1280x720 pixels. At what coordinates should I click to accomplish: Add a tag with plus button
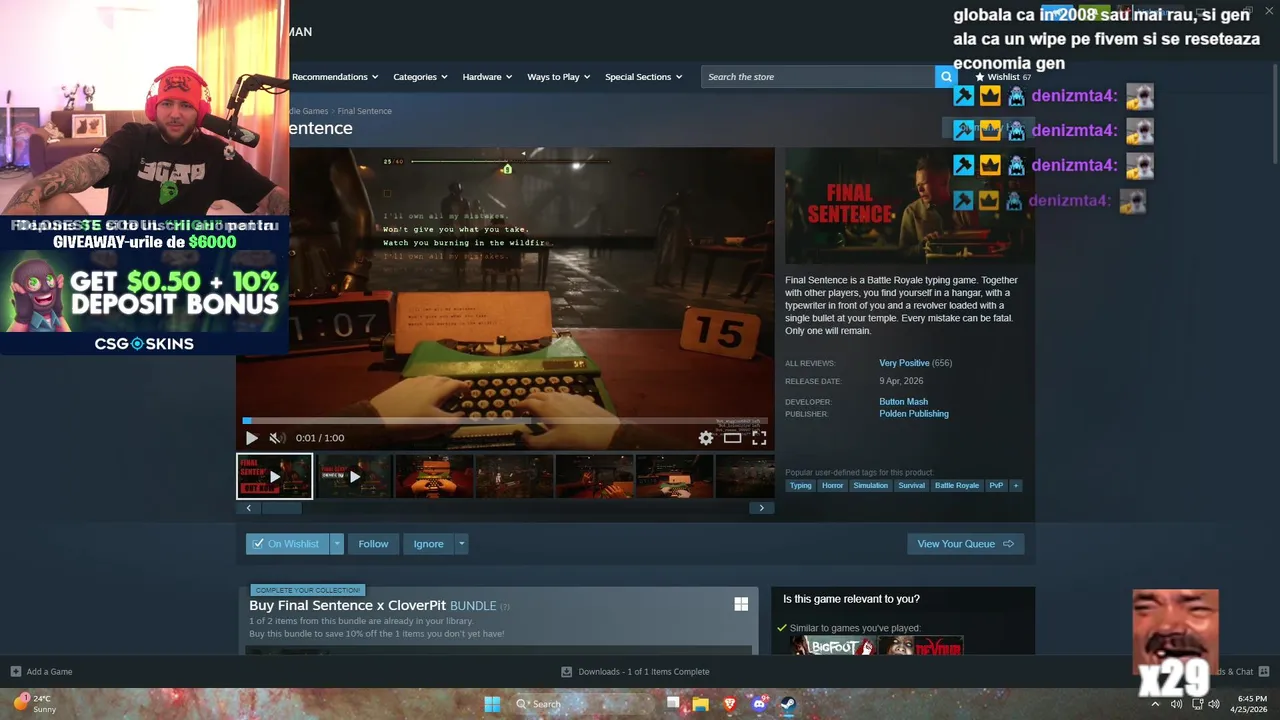click(1016, 486)
